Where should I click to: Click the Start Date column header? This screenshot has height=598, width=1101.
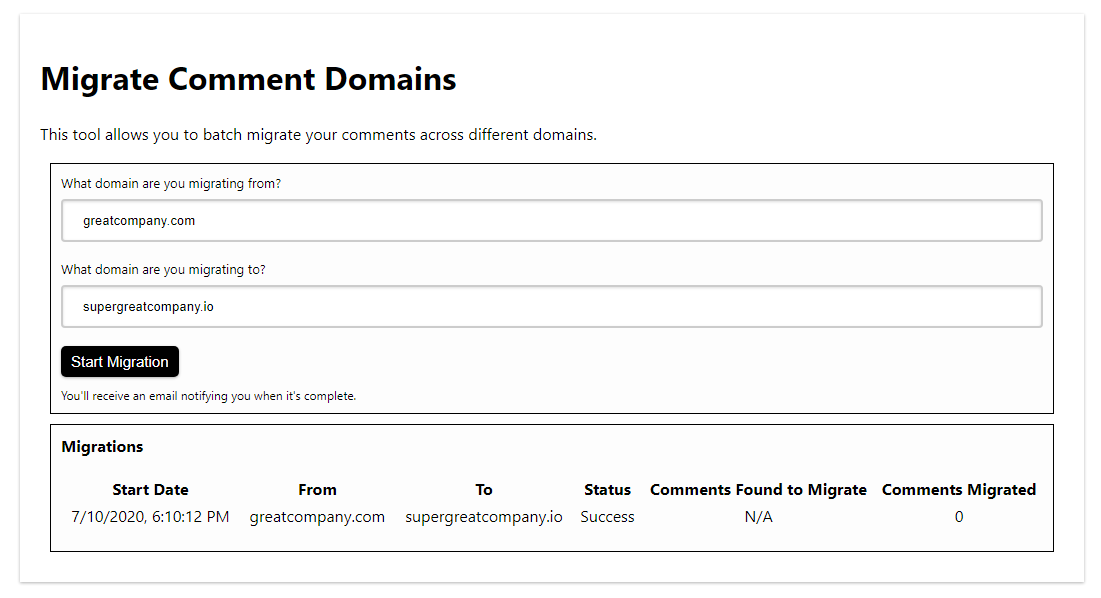point(150,490)
